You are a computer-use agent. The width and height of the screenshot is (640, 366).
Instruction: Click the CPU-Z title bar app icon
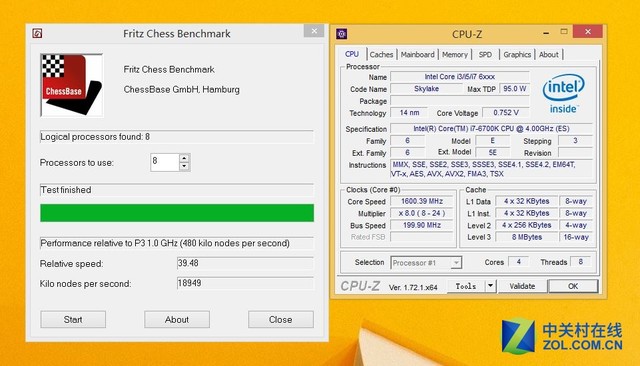(x=342, y=34)
